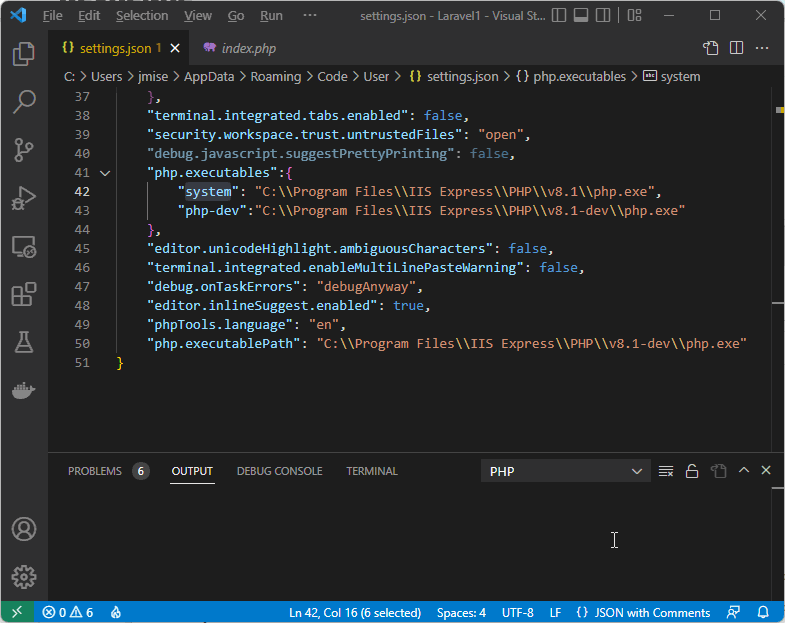This screenshot has width=785, height=623.
Task: Open the Search view icon
Action: click(x=24, y=102)
